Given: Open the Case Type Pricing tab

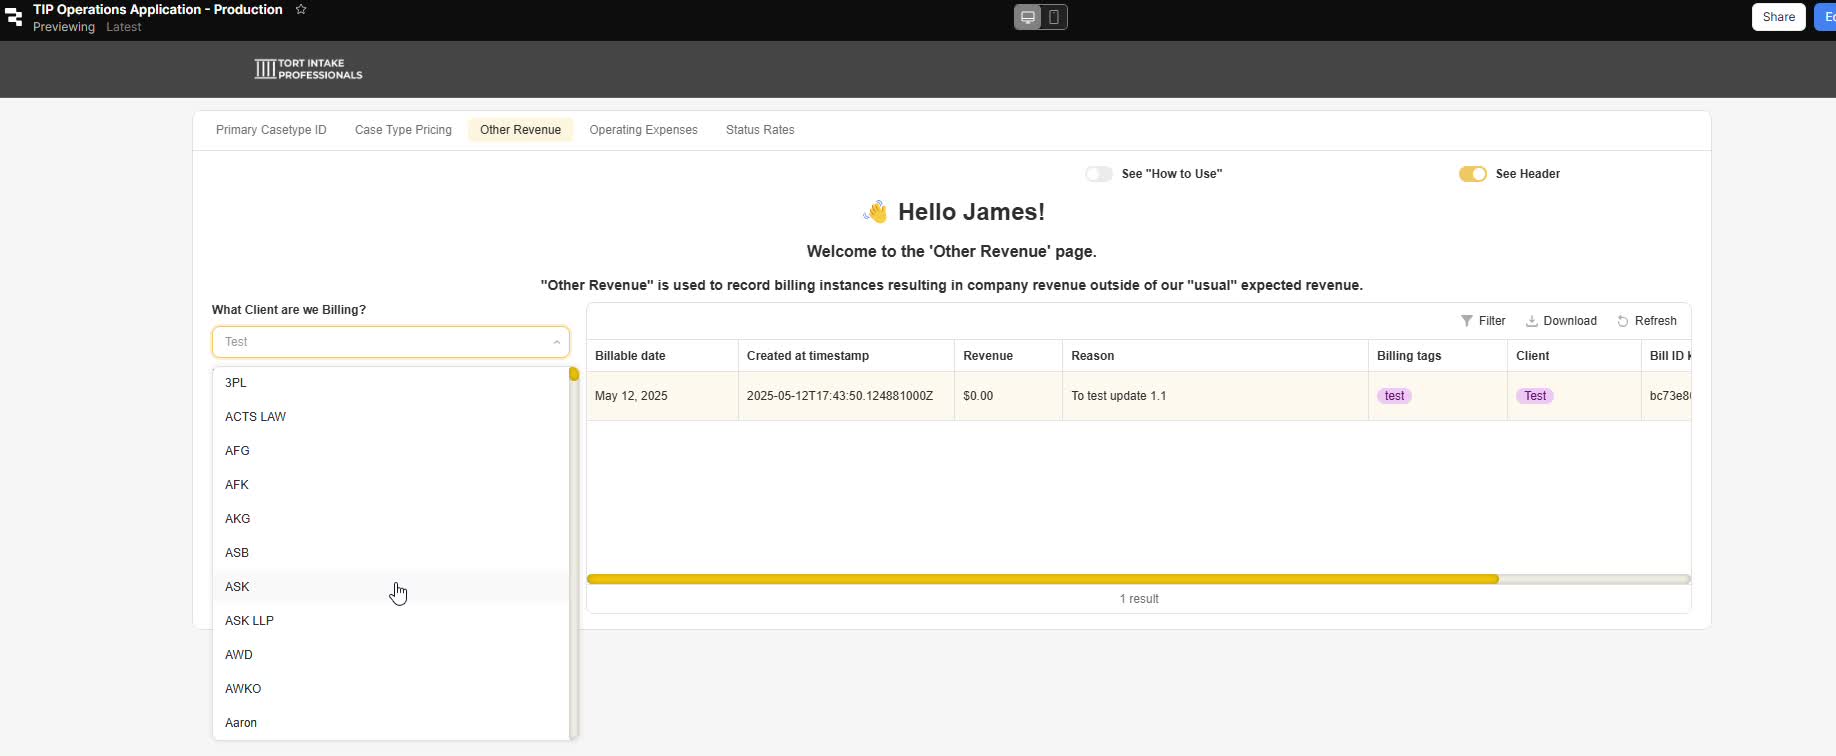Looking at the screenshot, I should 403,130.
